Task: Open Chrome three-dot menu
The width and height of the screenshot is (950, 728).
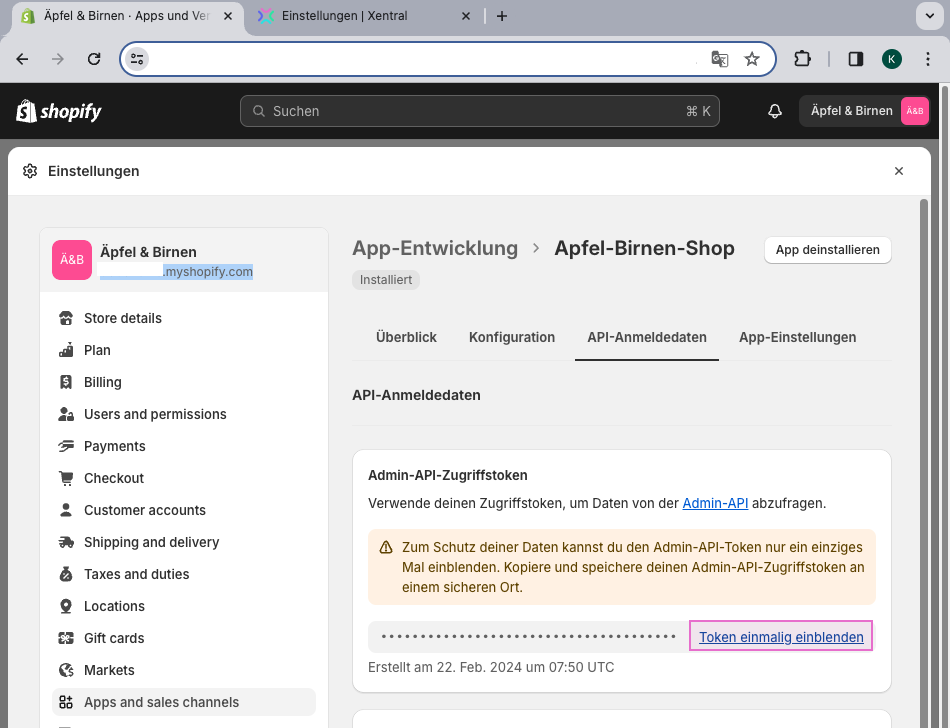Action: pyautogui.click(x=928, y=59)
